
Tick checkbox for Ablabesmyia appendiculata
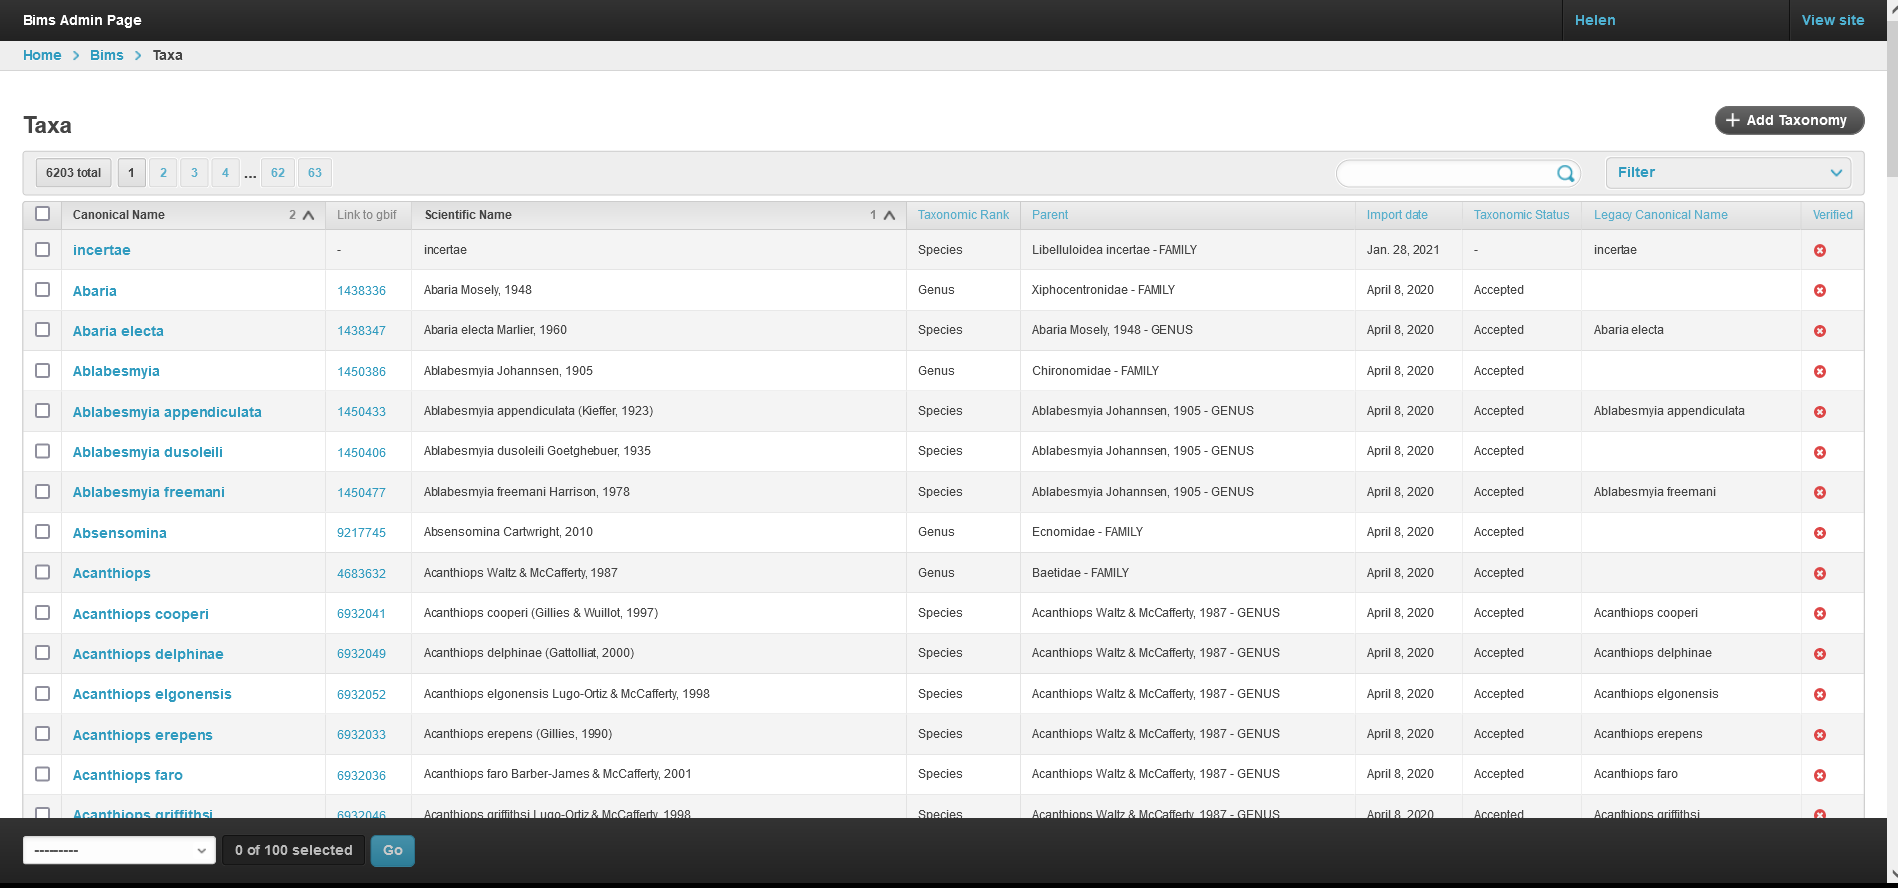coord(42,410)
